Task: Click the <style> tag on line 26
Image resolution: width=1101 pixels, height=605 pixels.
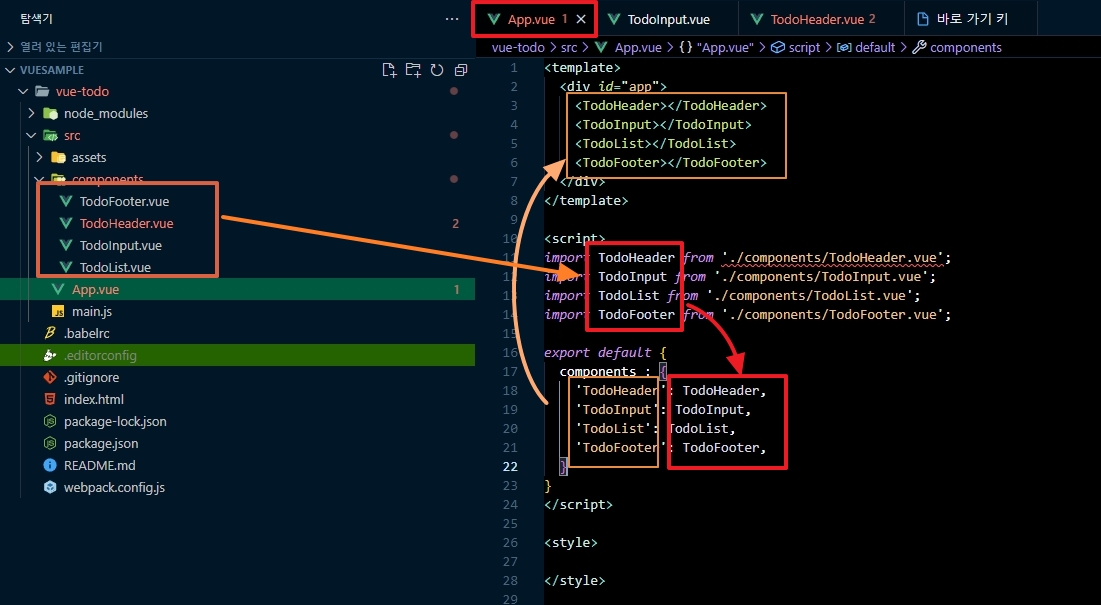Action: click(x=571, y=543)
